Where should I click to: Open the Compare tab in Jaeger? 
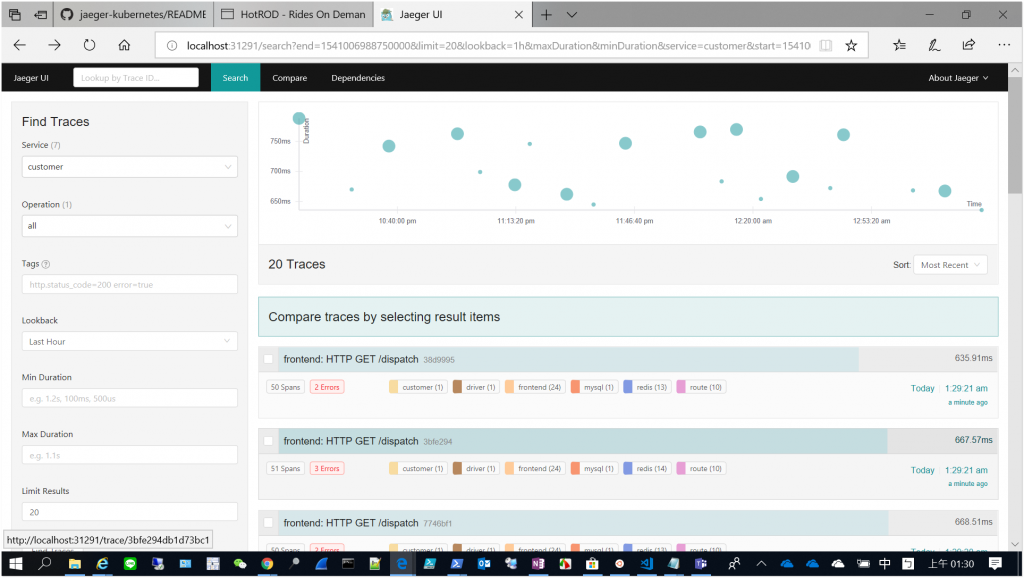pyautogui.click(x=289, y=78)
